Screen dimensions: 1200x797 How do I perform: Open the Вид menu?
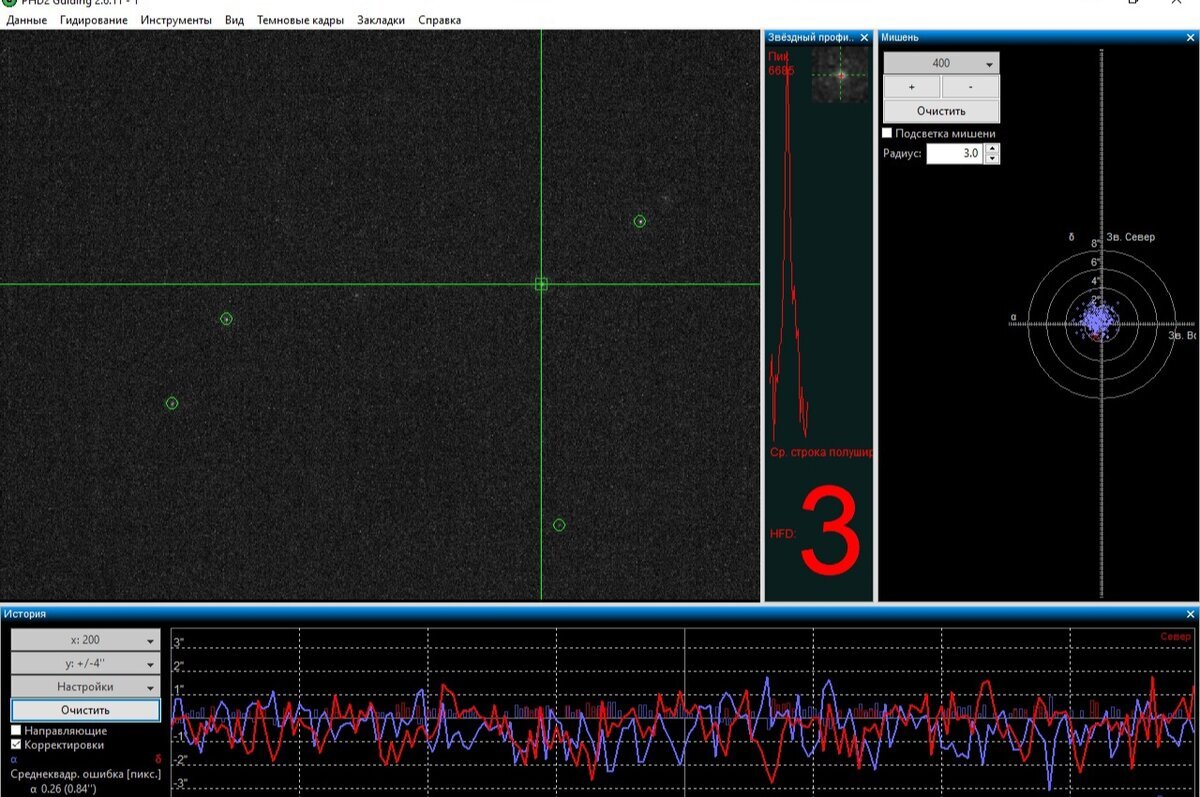[x=235, y=20]
